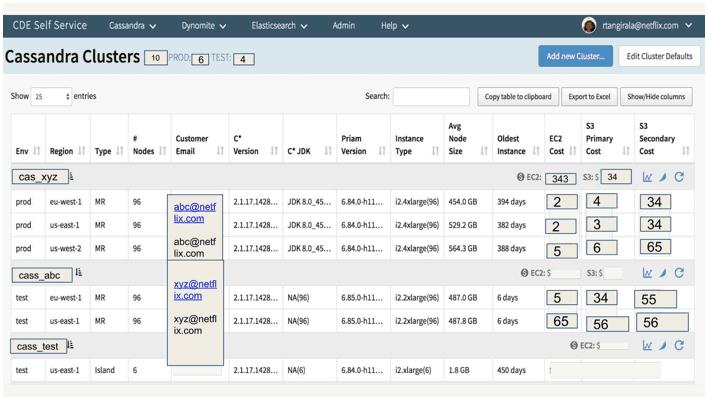Screen dimensions: 707x402
Task: Sort table by EC2 Cost column
Action: click(573, 151)
